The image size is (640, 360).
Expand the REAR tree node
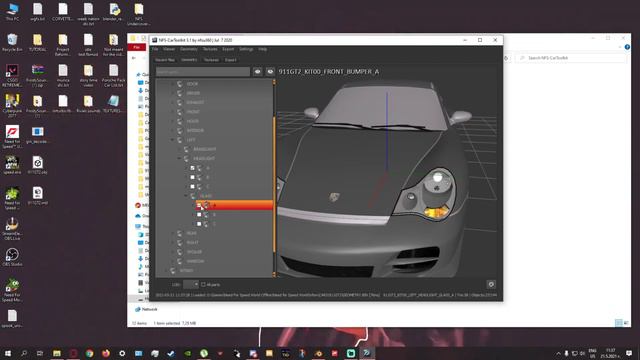click(172, 233)
